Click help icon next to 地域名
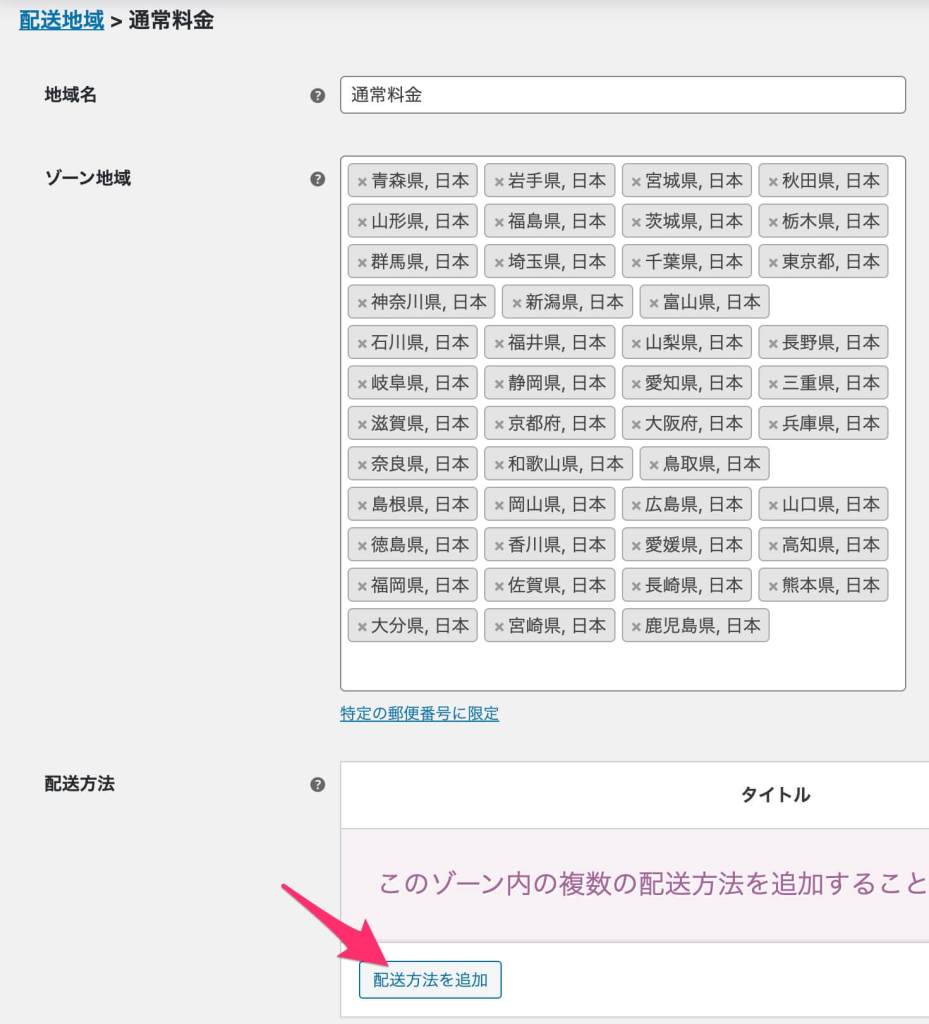 coord(318,96)
